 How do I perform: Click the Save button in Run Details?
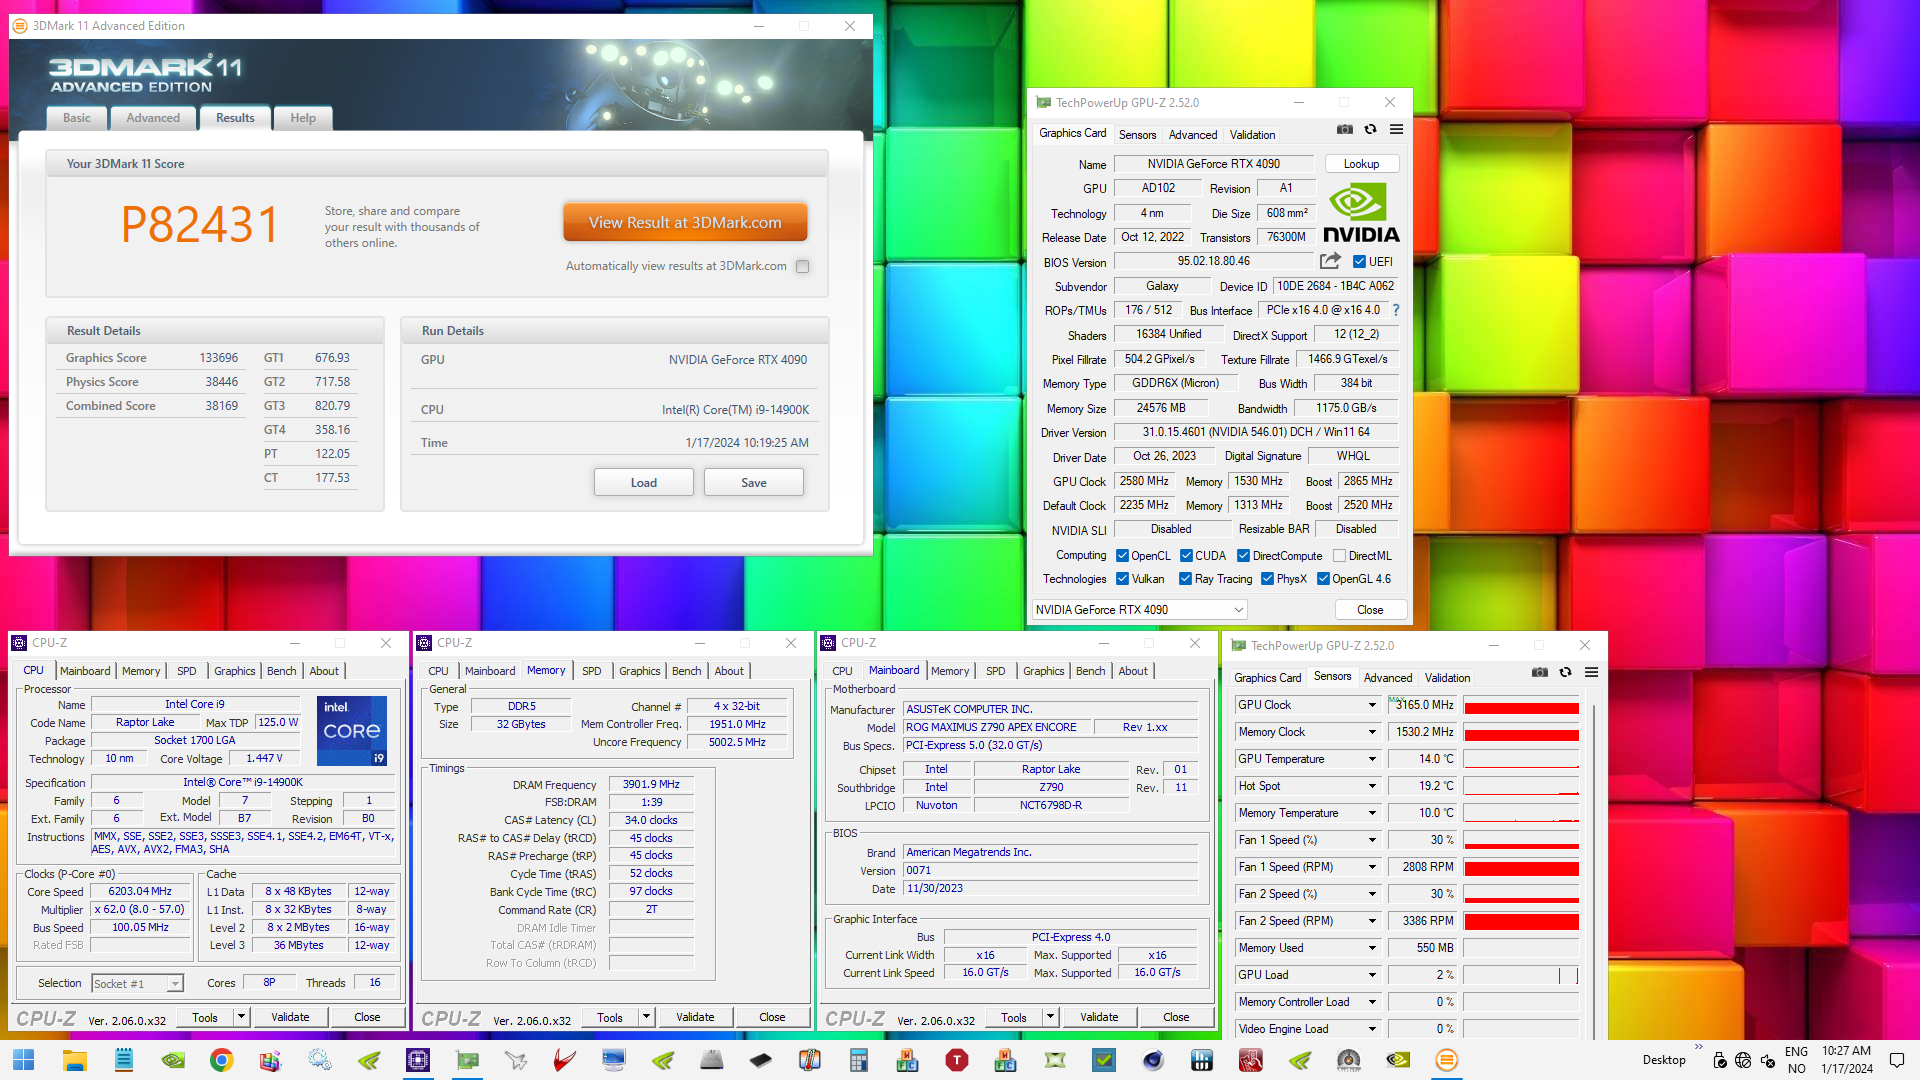click(x=754, y=483)
